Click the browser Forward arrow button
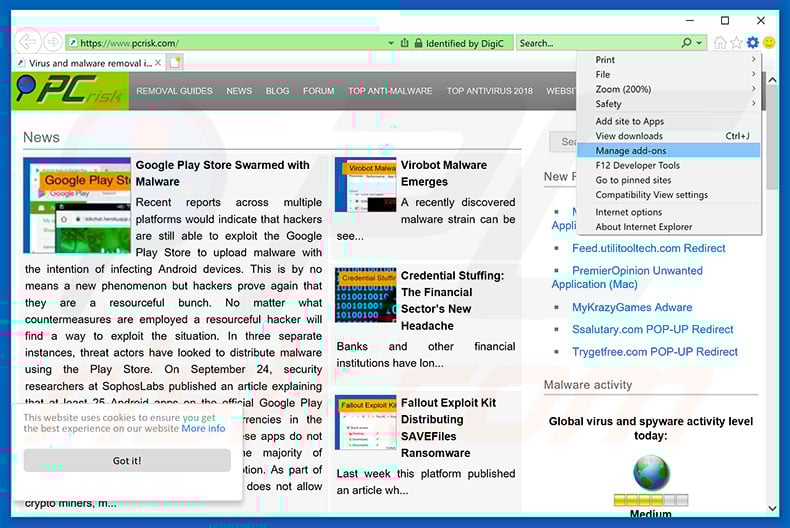Screen dimensions: 790x528 click(x=52, y=42)
